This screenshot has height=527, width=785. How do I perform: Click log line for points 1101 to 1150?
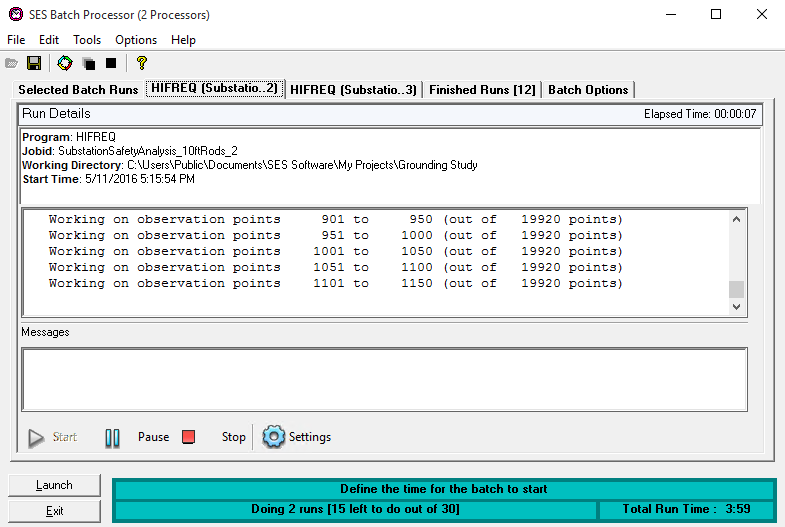tap(335, 283)
